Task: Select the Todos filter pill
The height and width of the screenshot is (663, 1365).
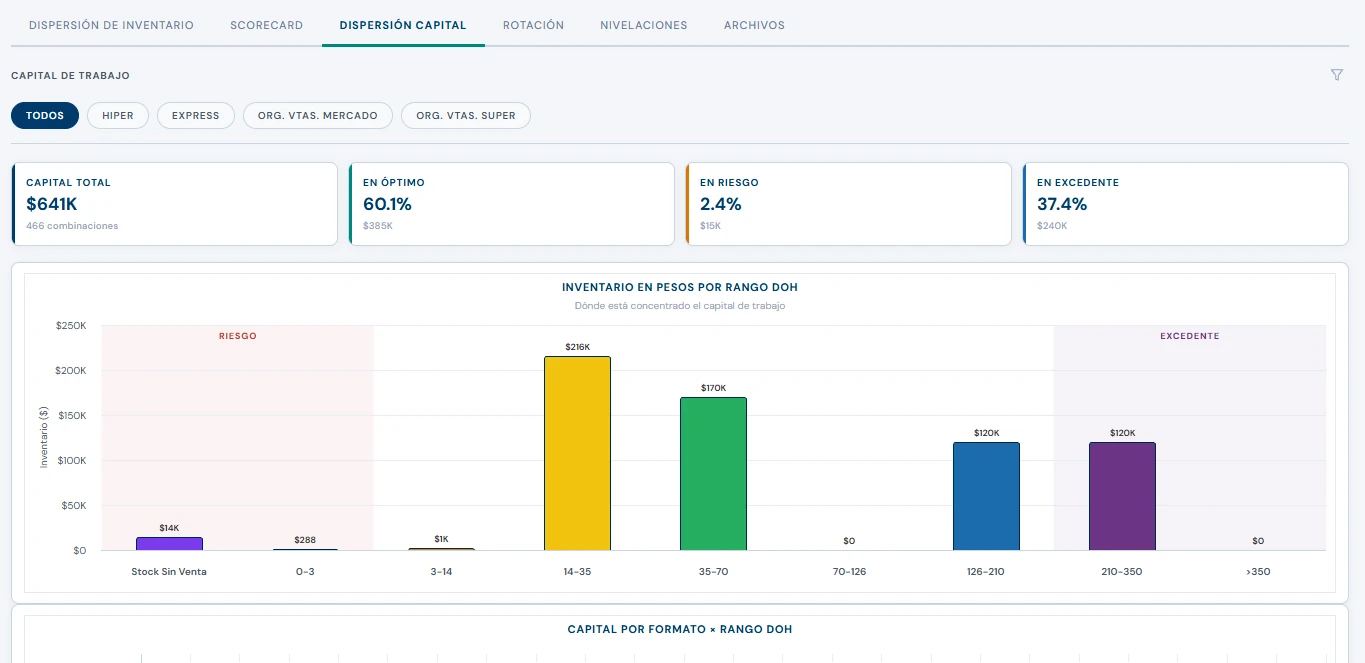Action: [45, 116]
